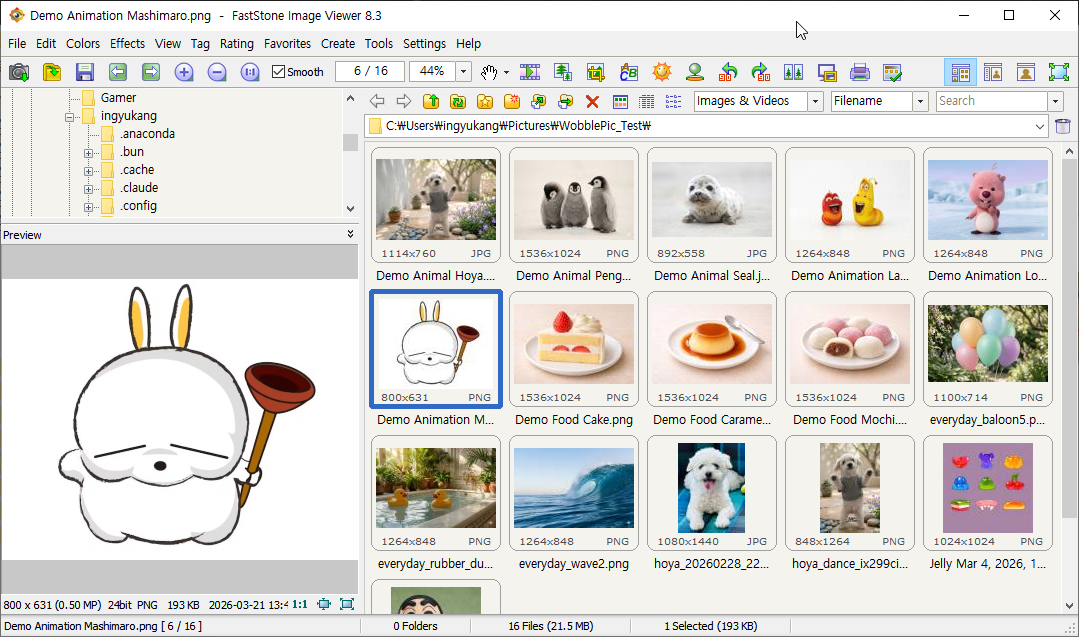Open the Favorites menu
This screenshot has height=637, width=1079.
(288, 43)
